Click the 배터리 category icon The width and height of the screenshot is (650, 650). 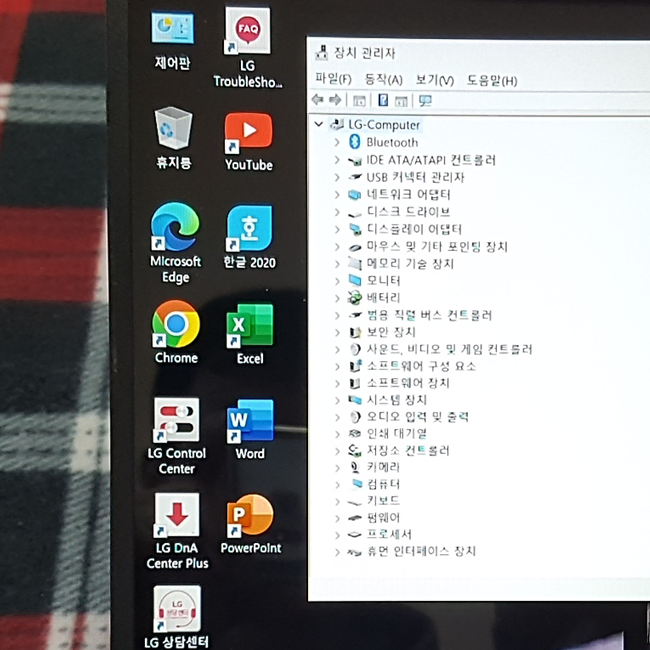click(354, 297)
